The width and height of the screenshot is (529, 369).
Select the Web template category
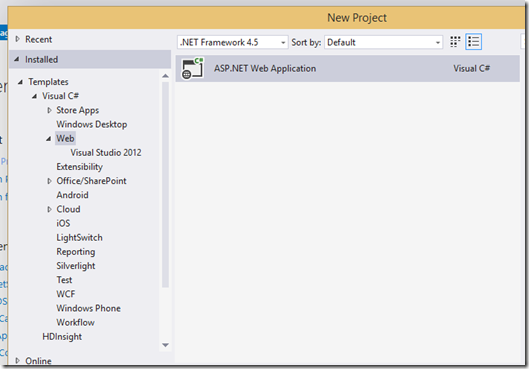tap(65, 139)
